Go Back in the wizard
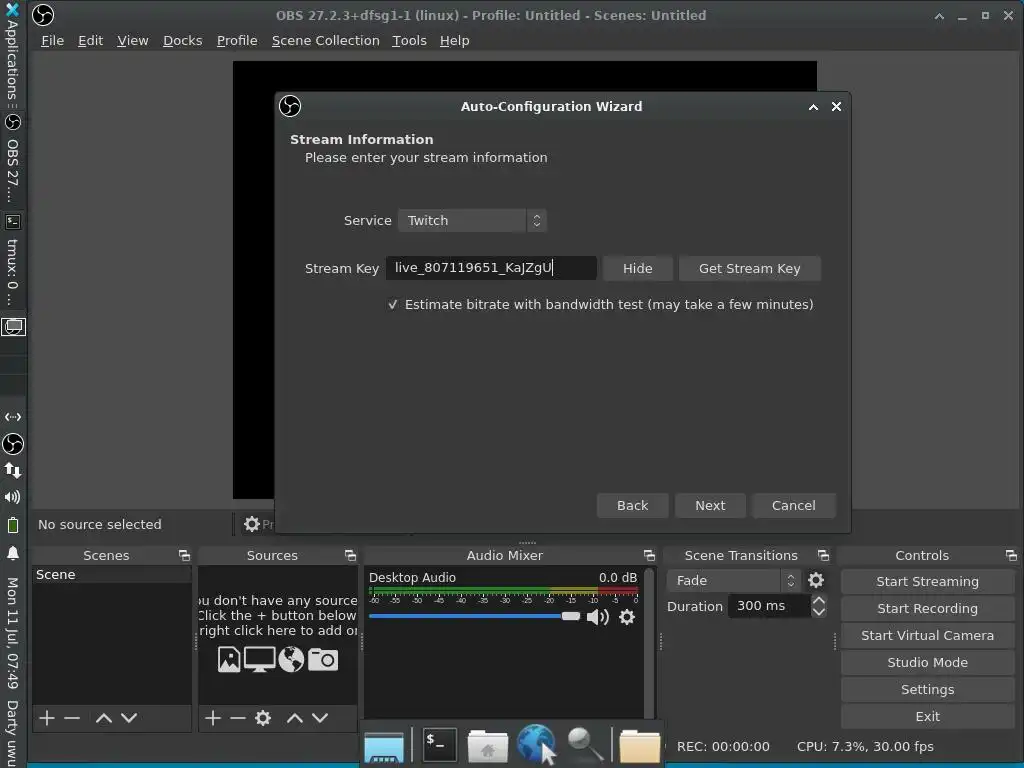Image resolution: width=1024 pixels, height=768 pixels. tap(632, 505)
